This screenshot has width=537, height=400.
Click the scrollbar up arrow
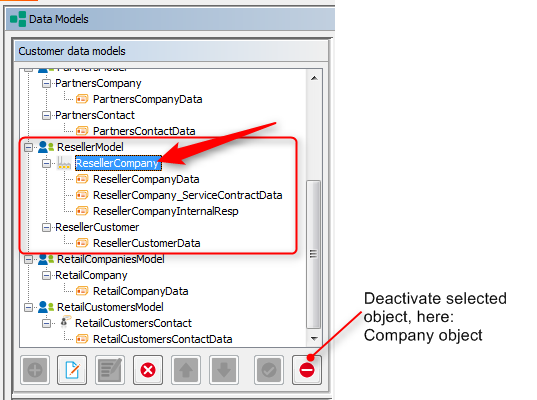click(x=314, y=78)
